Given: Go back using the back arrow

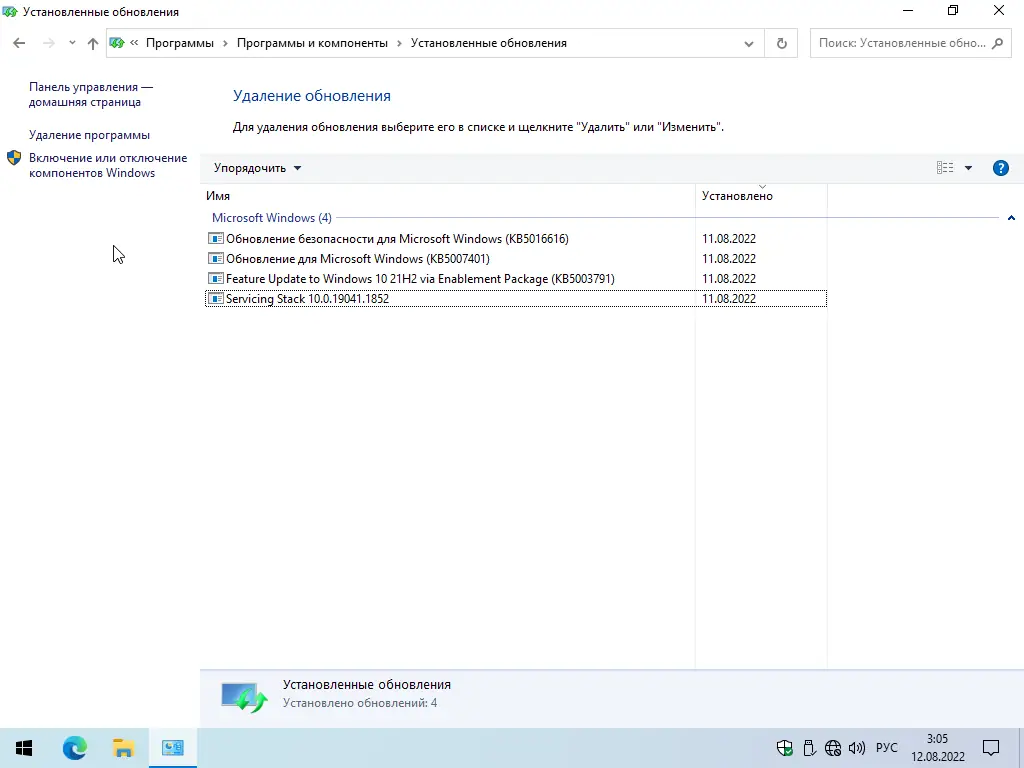Looking at the screenshot, I should point(19,43).
